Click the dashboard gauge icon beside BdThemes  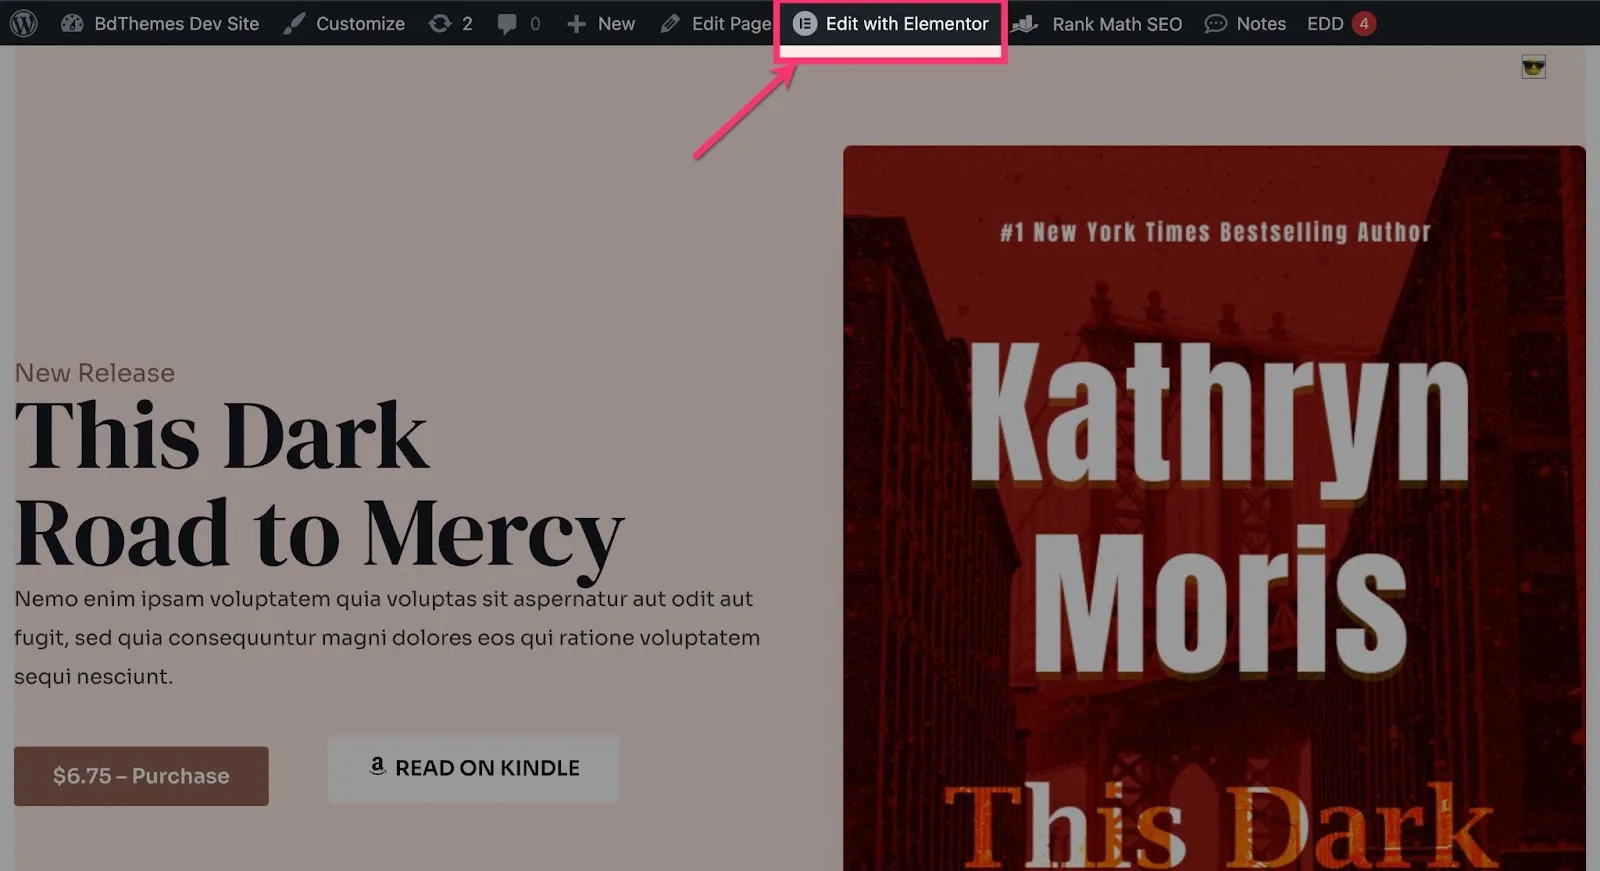(72, 23)
